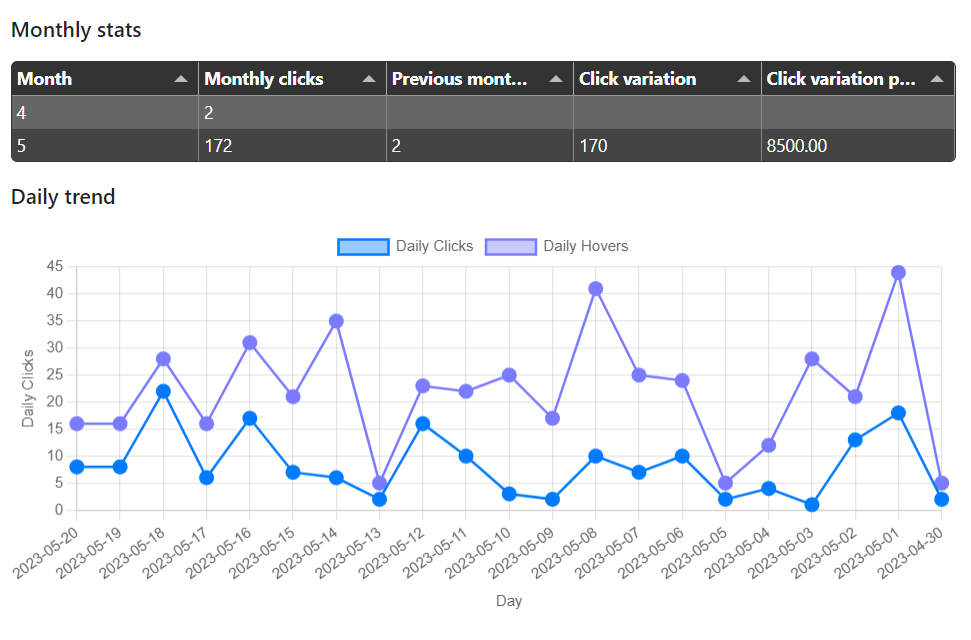Sort by Monthly clicks arrow icon
This screenshot has height=640, width=971.
[x=369, y=79]
